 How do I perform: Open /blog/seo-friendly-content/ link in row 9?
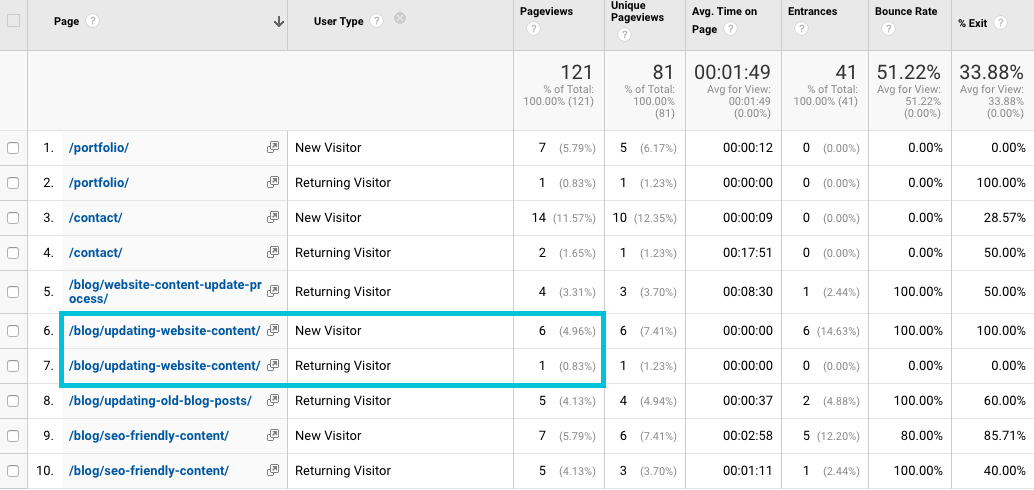(x=149, y=436)
